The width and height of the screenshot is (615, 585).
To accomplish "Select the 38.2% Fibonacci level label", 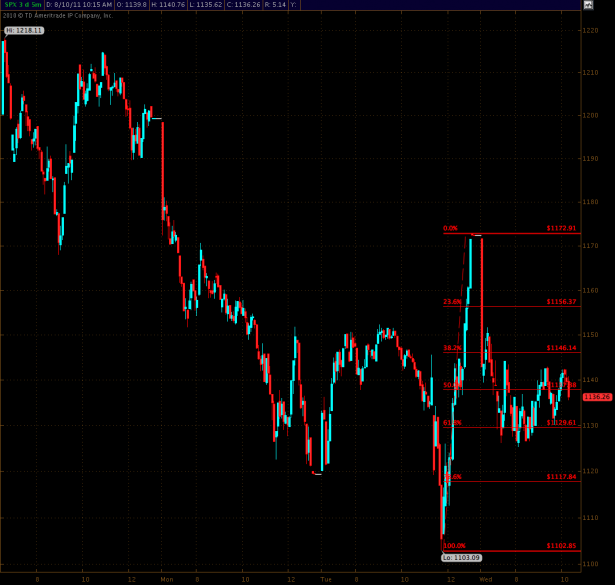I will 452,348.
